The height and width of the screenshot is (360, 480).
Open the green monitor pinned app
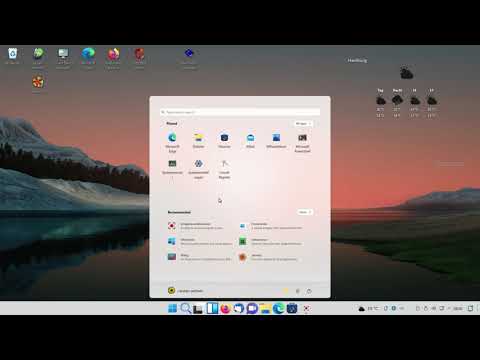pos(172,167)
